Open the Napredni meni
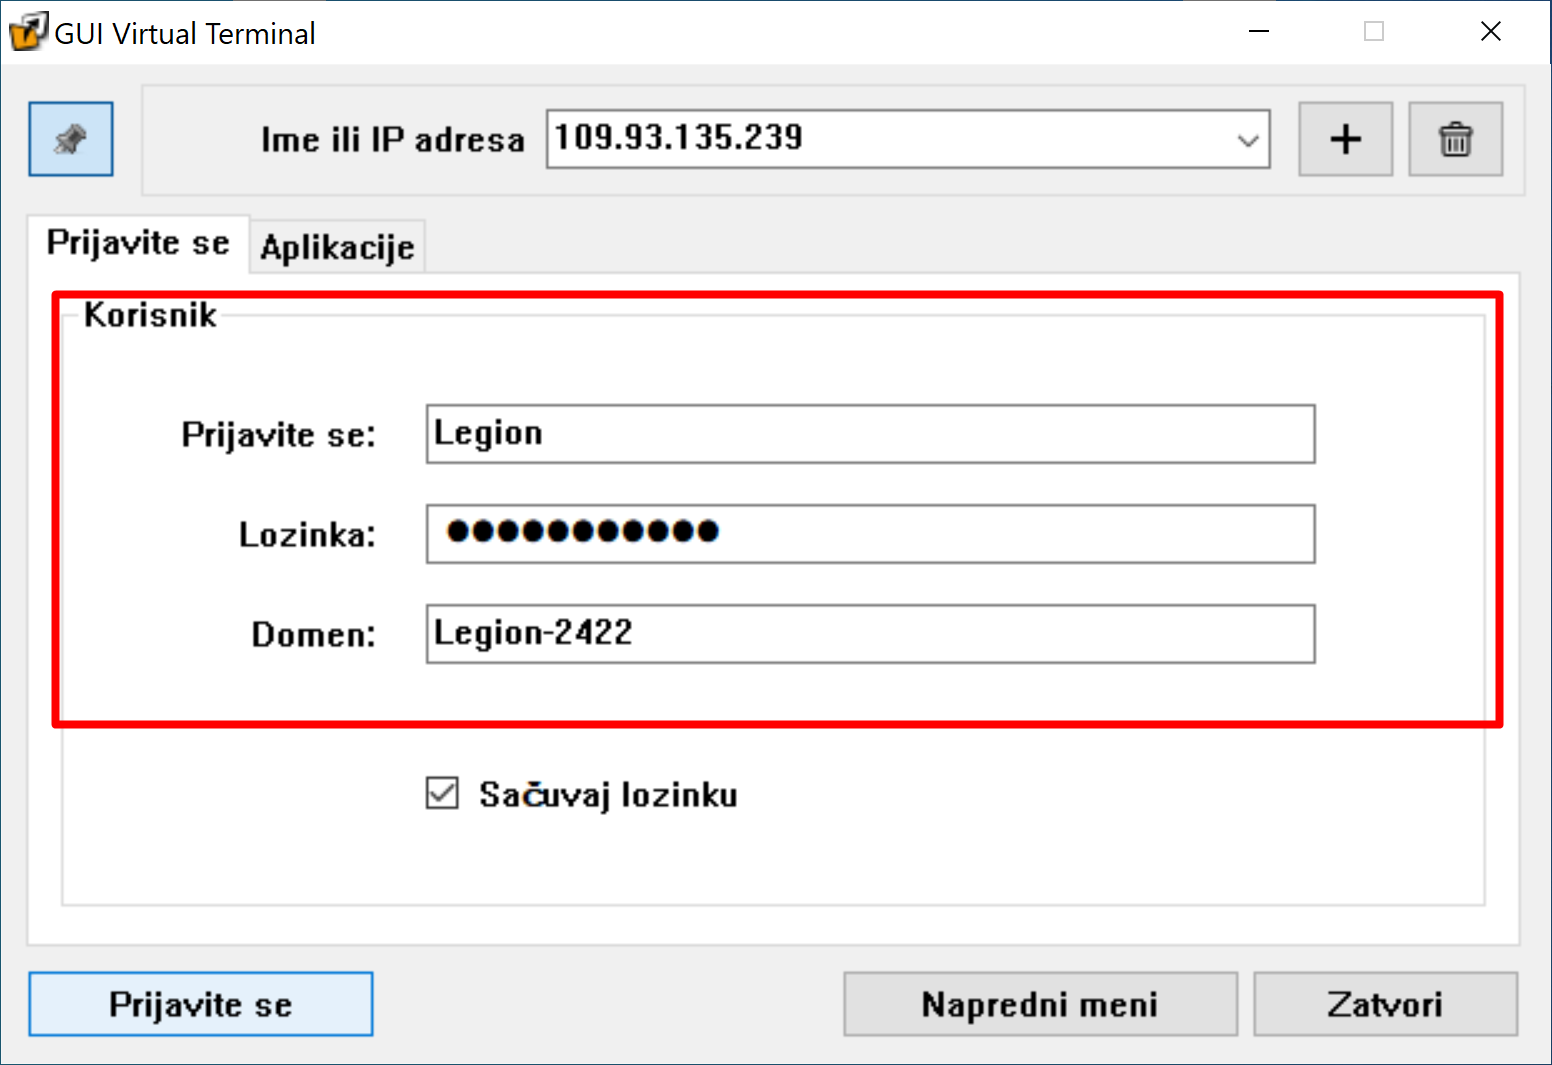 coord(1040,1004)
